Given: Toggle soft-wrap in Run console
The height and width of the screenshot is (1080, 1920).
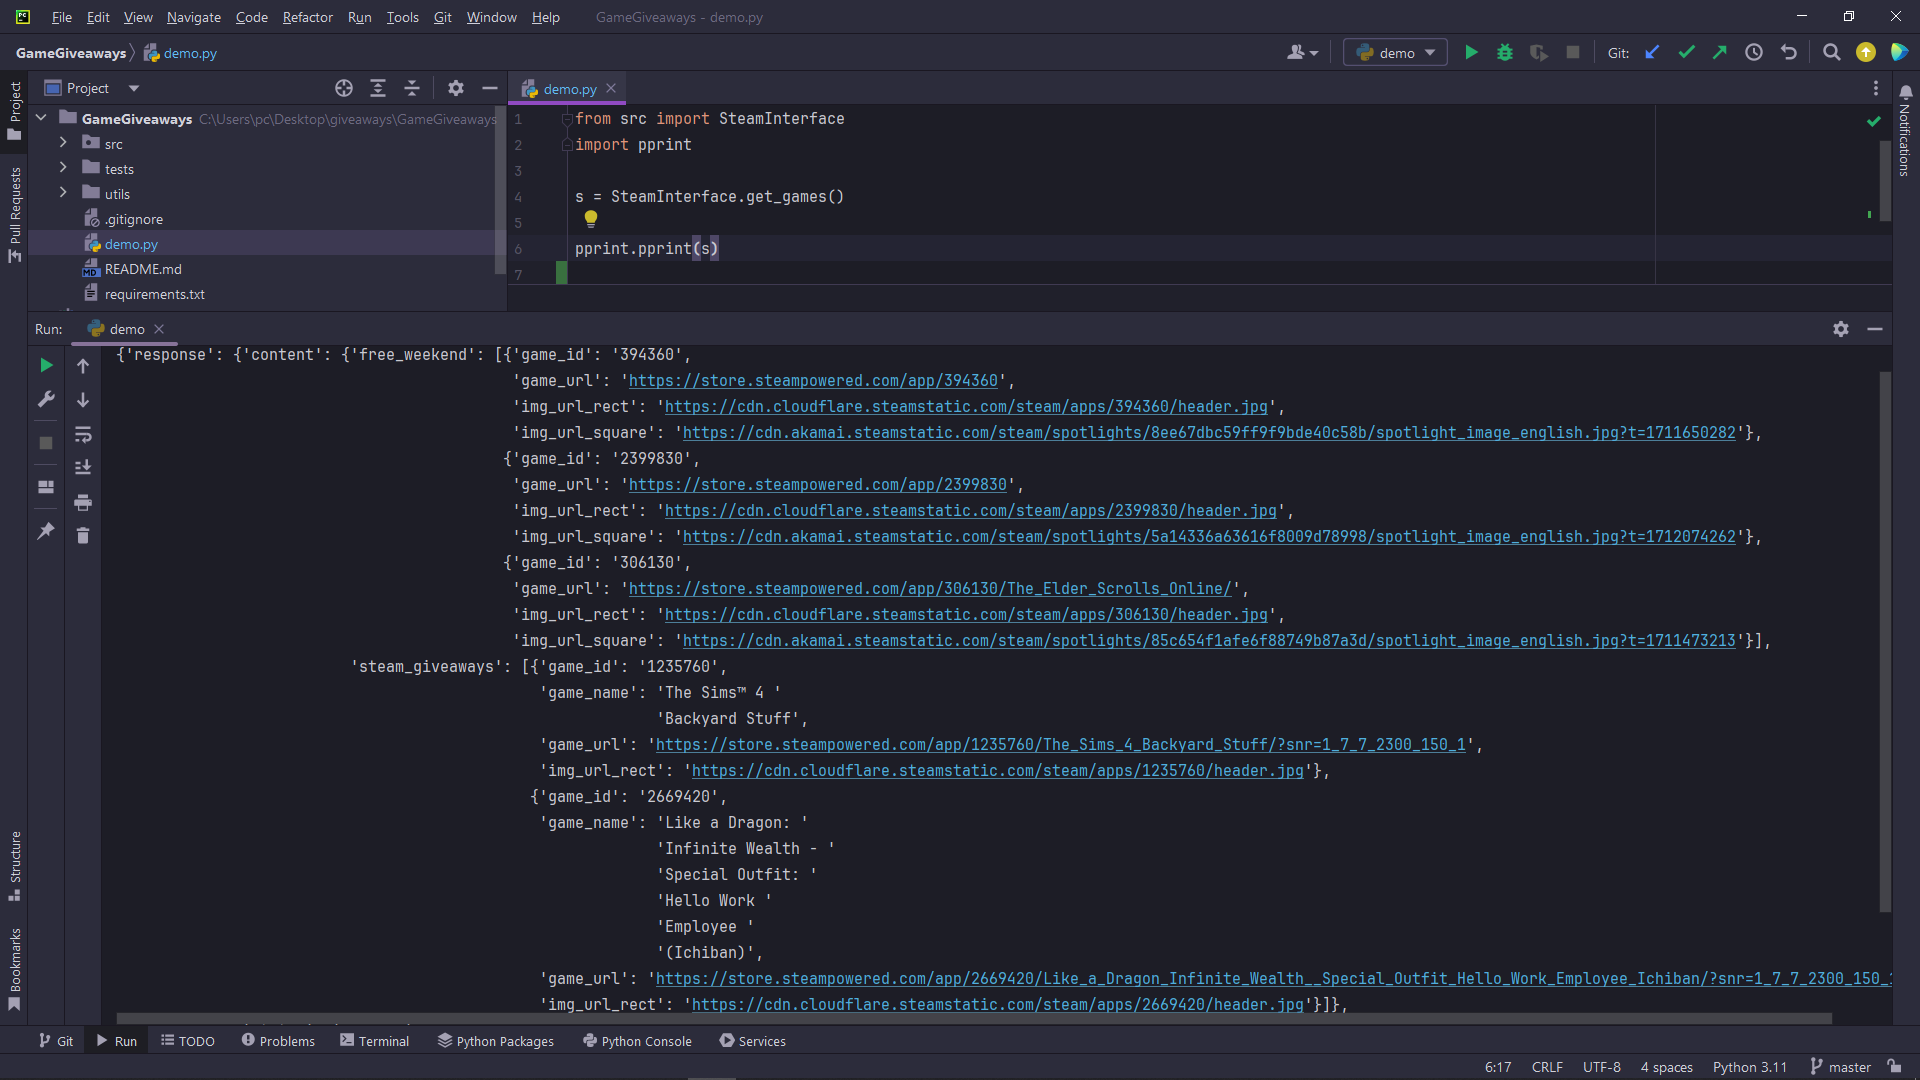Looking at the screenshot, I should tap(83, 434).
